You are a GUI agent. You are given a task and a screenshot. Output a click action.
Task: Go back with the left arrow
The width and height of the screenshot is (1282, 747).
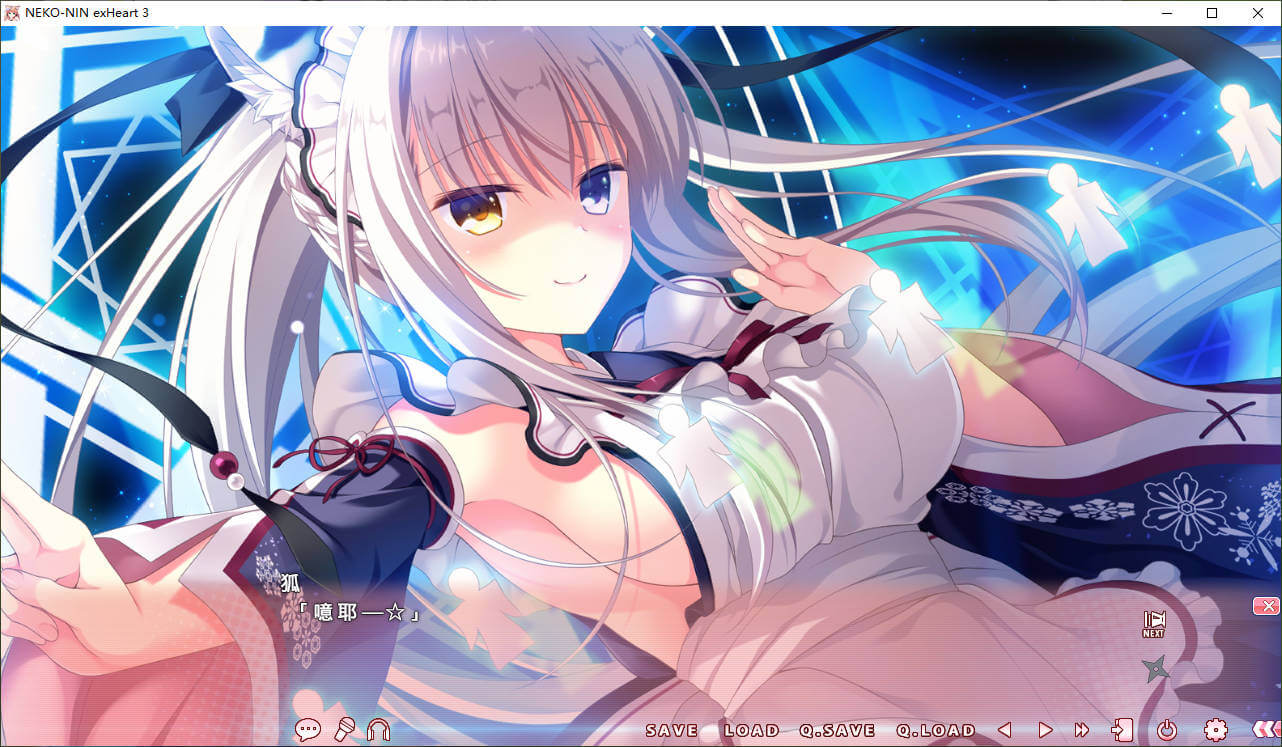pyautogui.click(x=1005, y=731)
